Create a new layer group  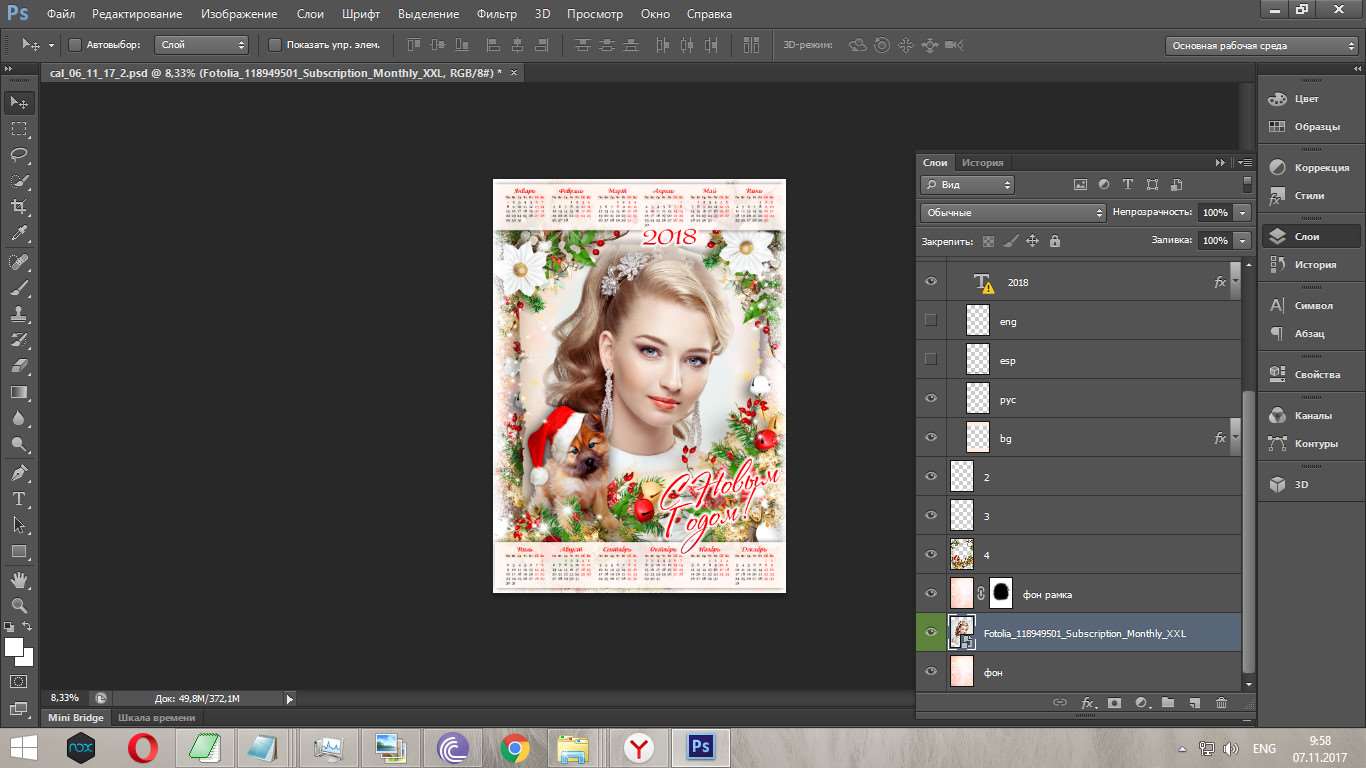click(1167, 703)
